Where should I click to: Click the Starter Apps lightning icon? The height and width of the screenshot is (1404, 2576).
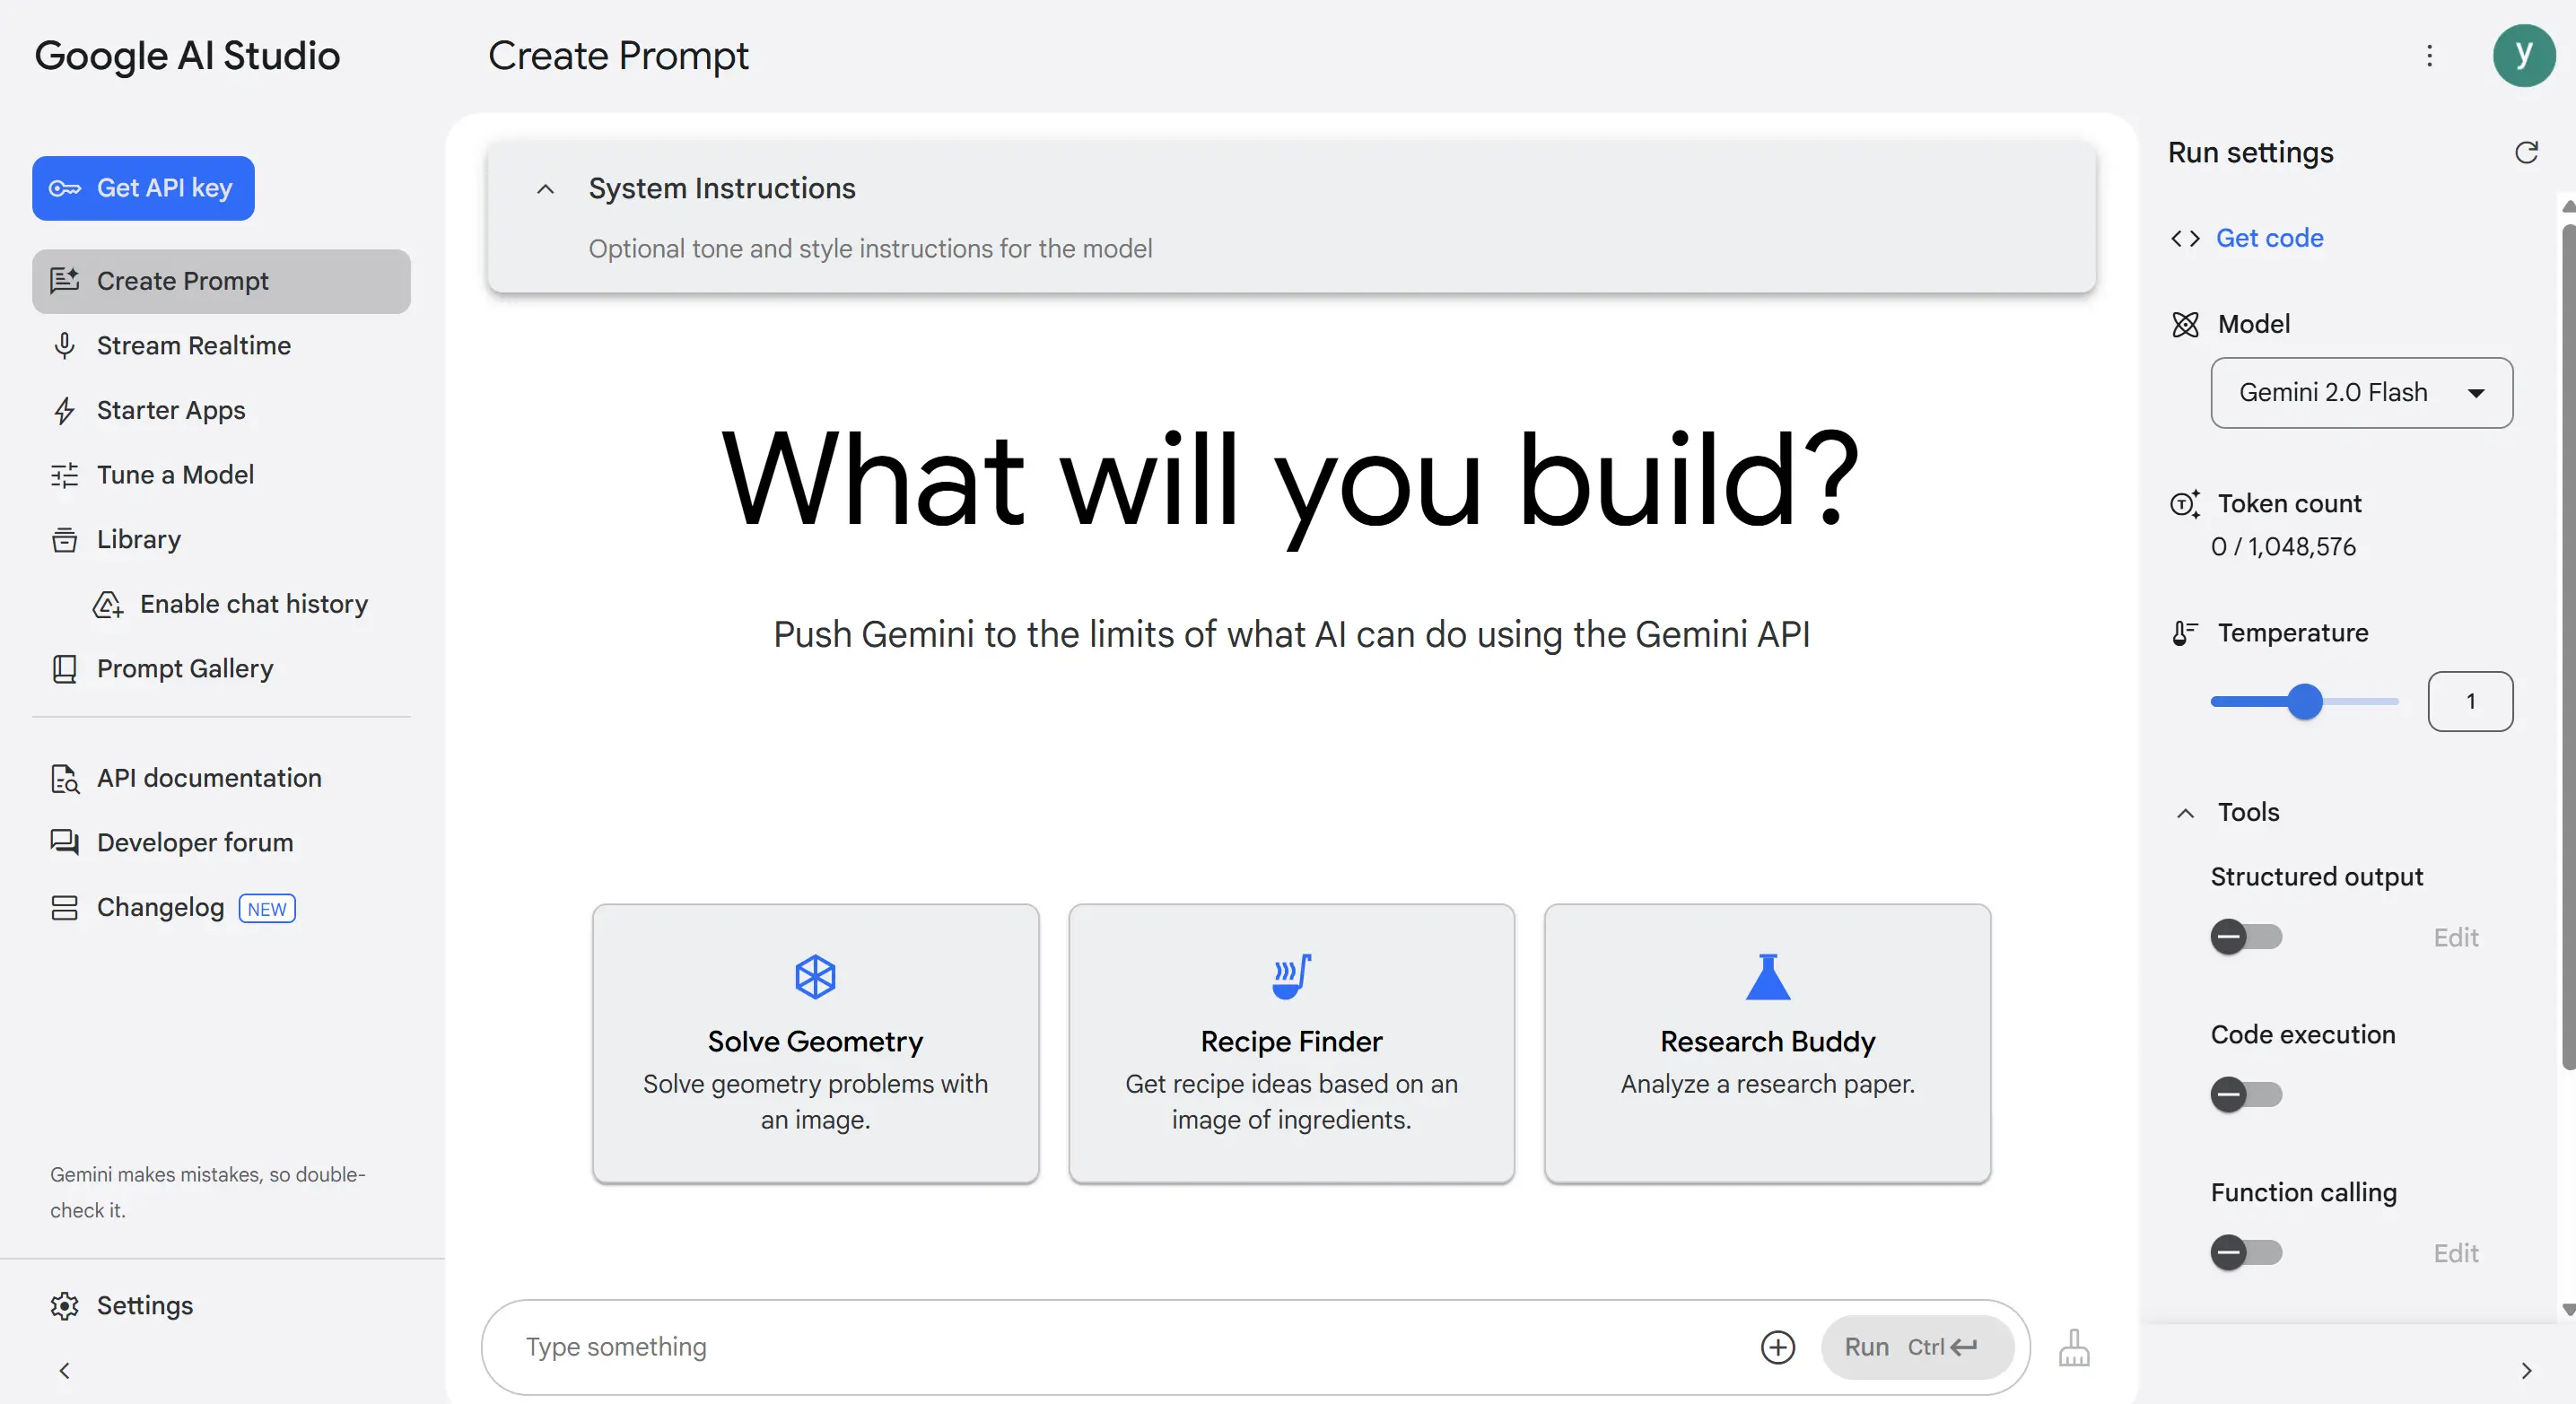[65, 410]
